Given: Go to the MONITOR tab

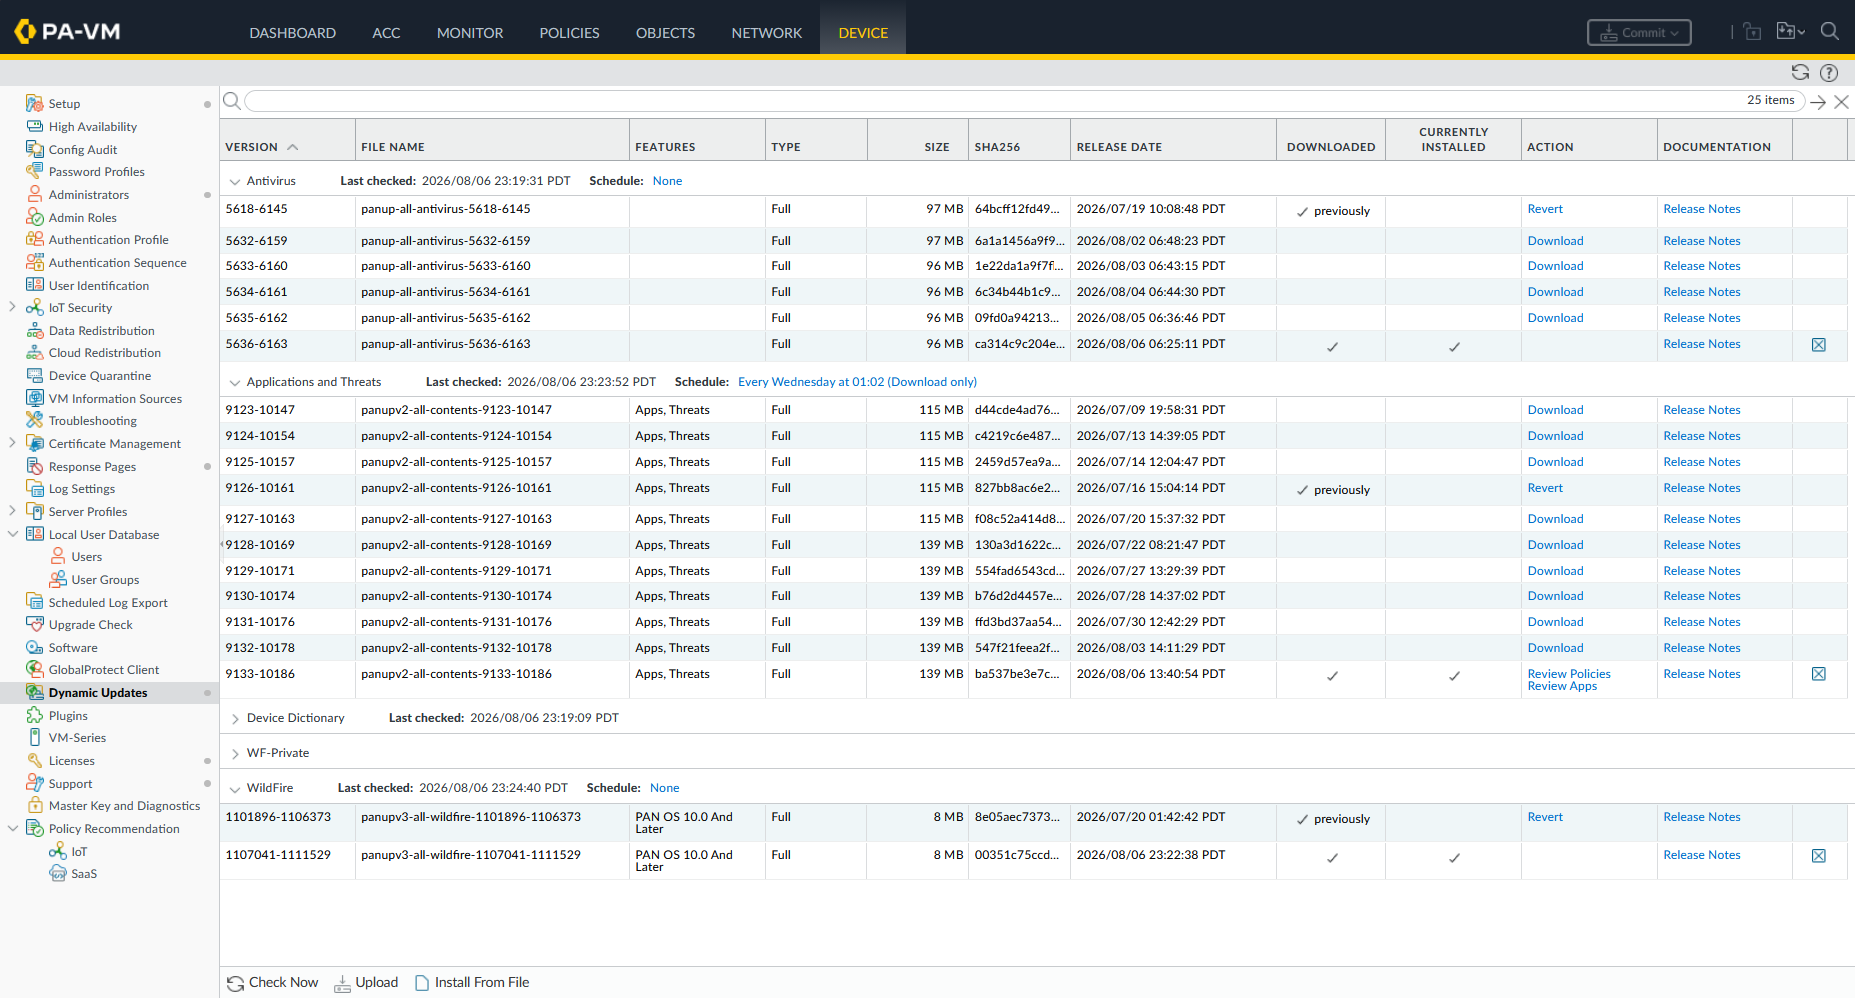Looking at the screenshot, I should tap(470, 33).
